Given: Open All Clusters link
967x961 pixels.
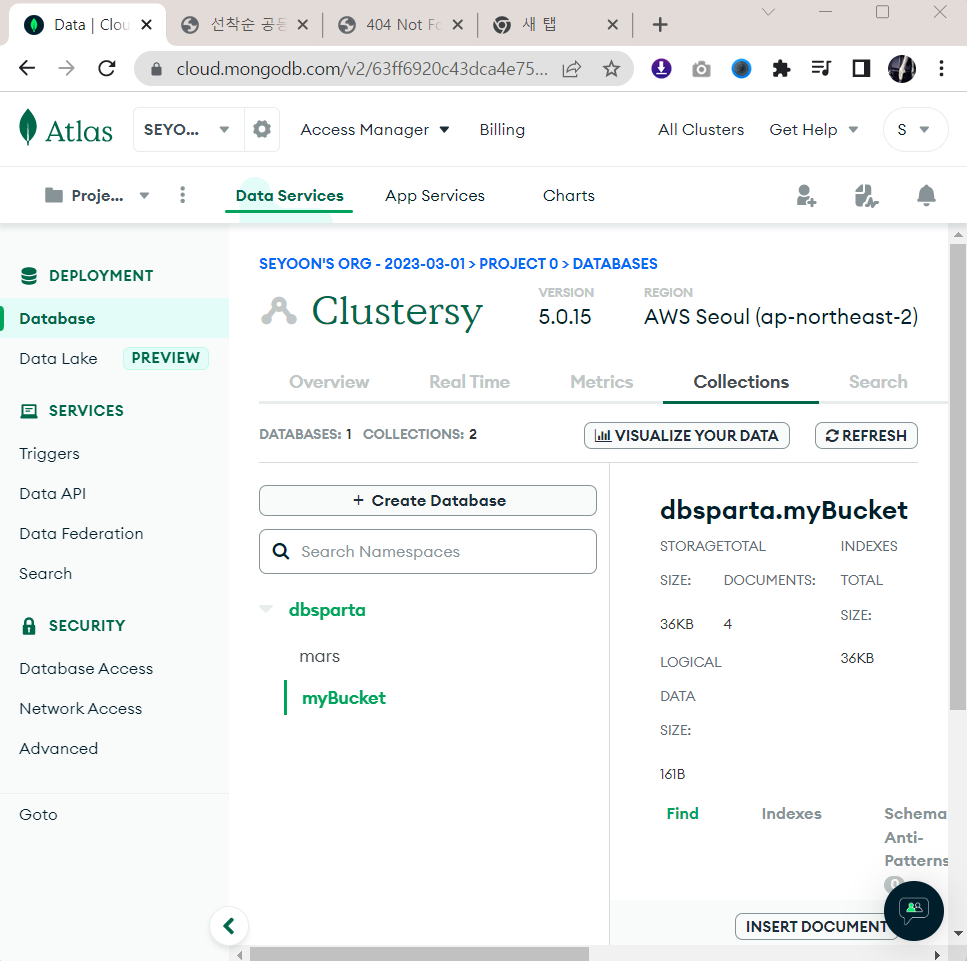Looking at the screenshot, I should coord(701,130).
